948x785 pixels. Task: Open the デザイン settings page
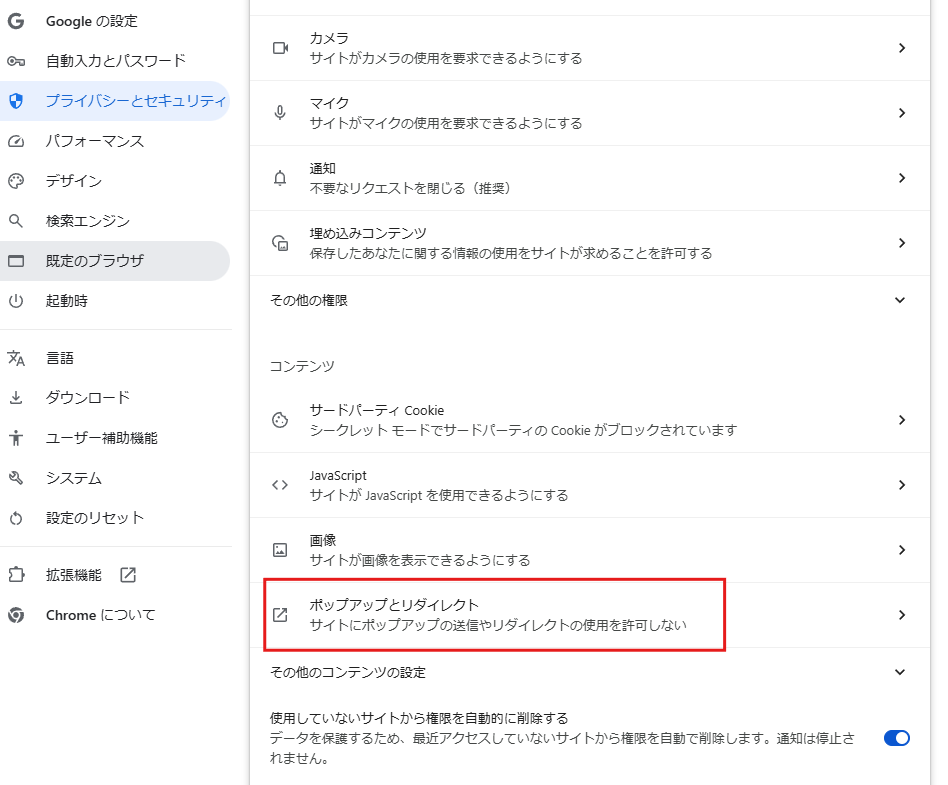pos(115,181)
